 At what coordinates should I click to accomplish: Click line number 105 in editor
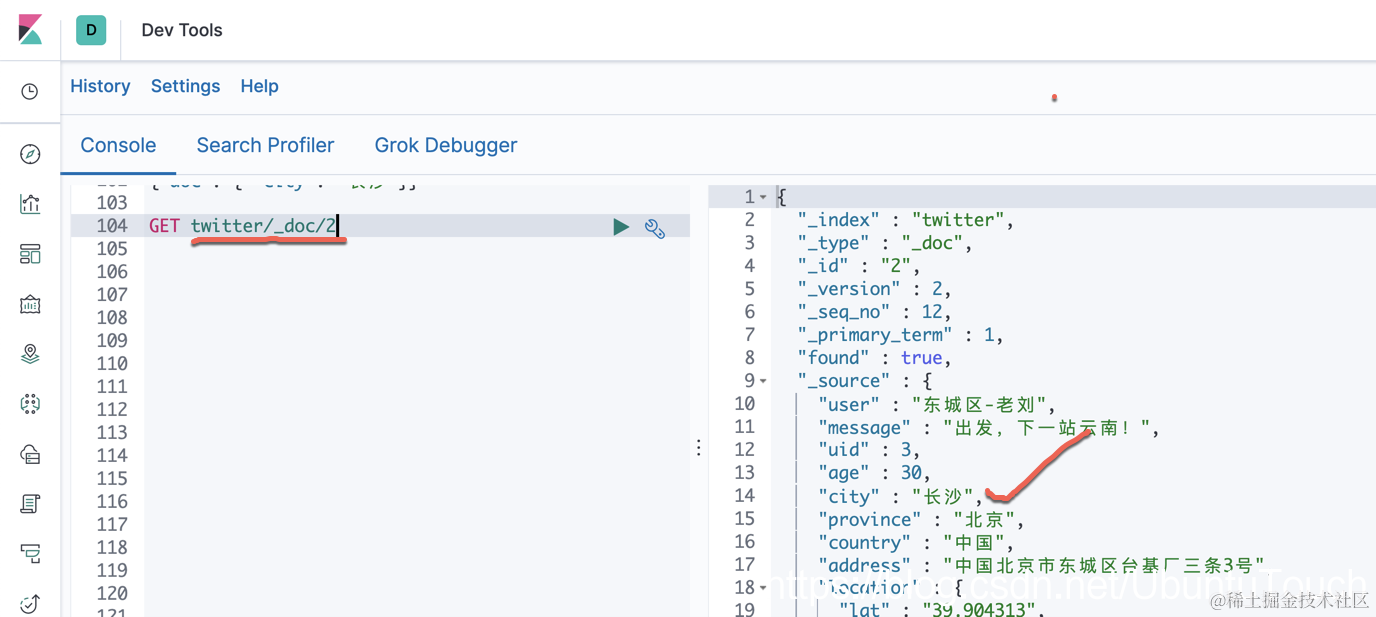pos(112,249)
